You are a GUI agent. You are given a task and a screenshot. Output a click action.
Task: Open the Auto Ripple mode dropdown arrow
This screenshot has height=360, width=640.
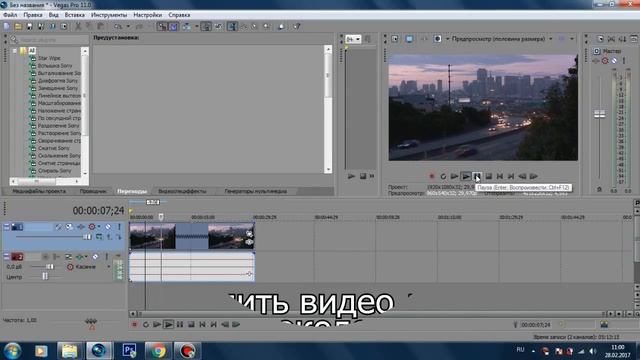tap(196, 27)
